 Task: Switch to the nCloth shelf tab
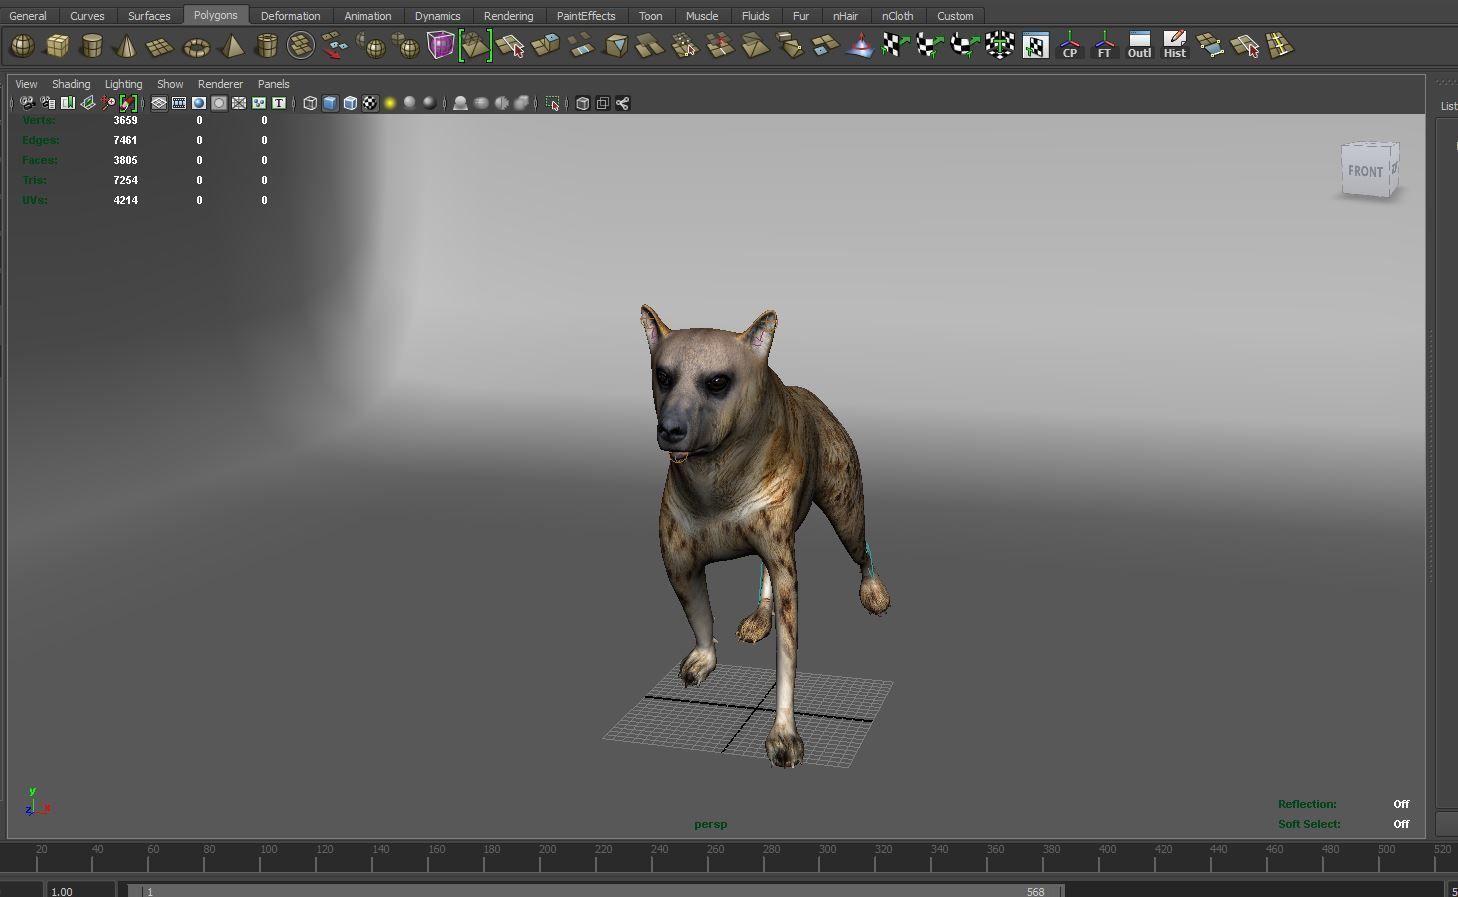point(897,16)
